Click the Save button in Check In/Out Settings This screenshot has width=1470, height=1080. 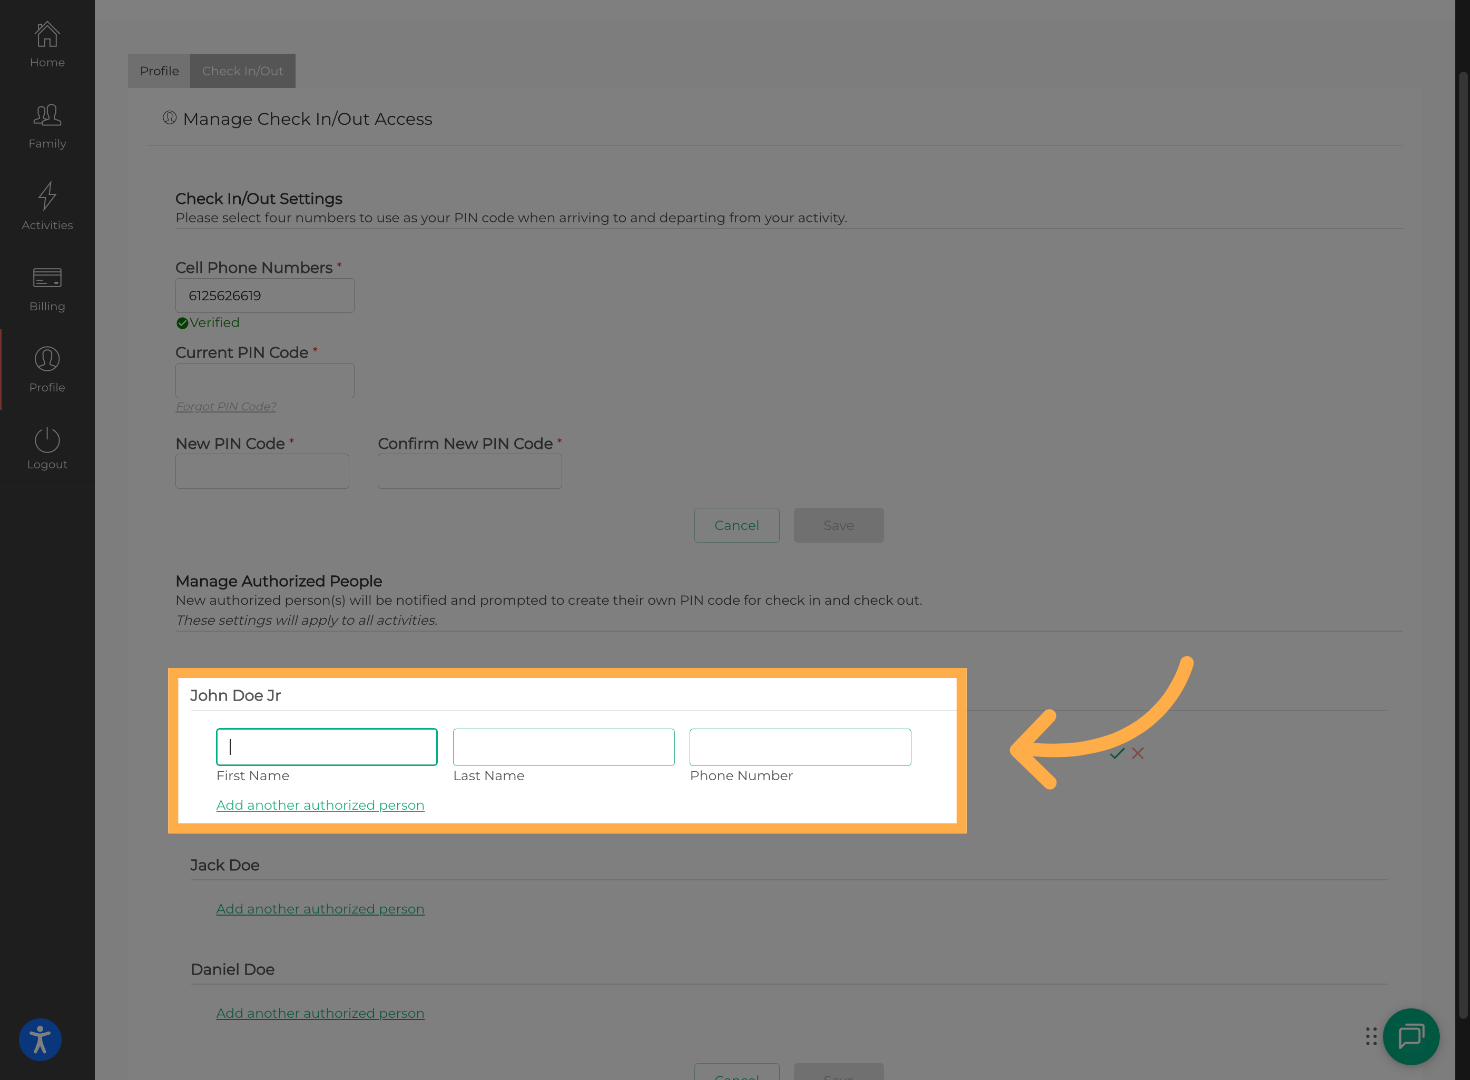point(838,525)
